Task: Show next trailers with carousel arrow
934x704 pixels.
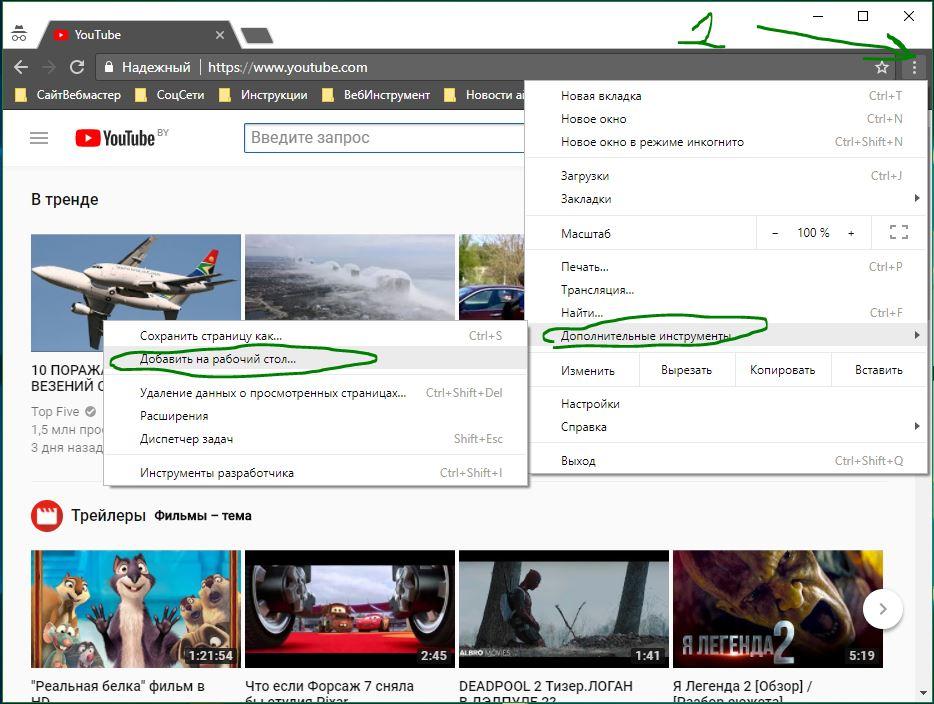Action: [x=883, y=609]
